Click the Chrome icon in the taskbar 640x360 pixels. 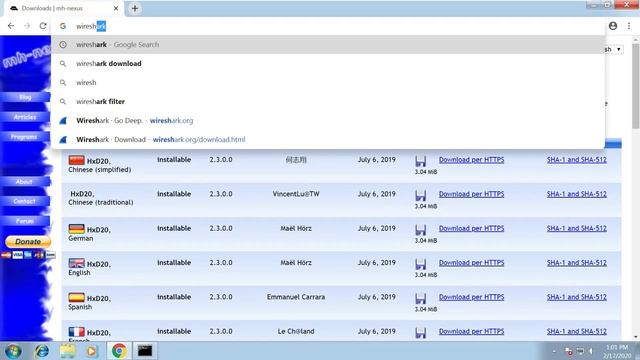coord(119,351)
